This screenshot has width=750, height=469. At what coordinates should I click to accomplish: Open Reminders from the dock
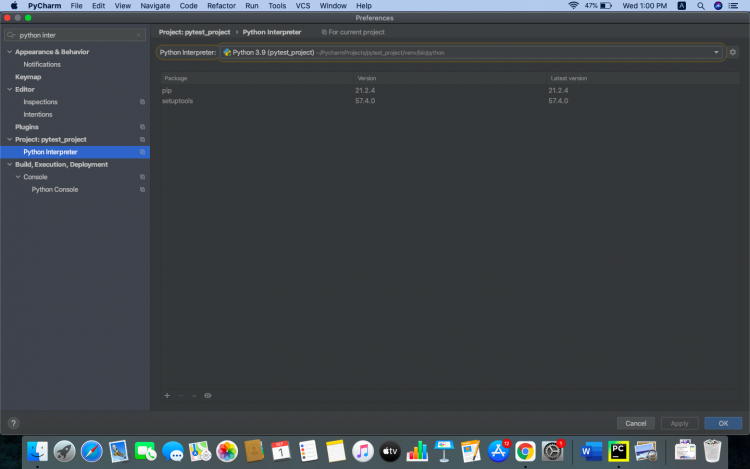(308, 451)
